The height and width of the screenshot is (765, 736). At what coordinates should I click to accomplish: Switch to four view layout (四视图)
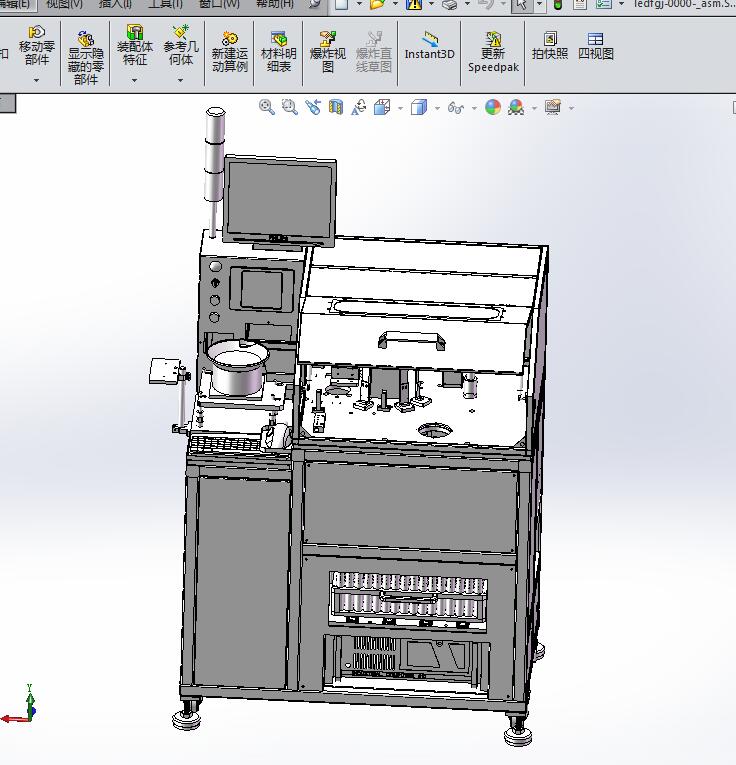pos(596,45)
